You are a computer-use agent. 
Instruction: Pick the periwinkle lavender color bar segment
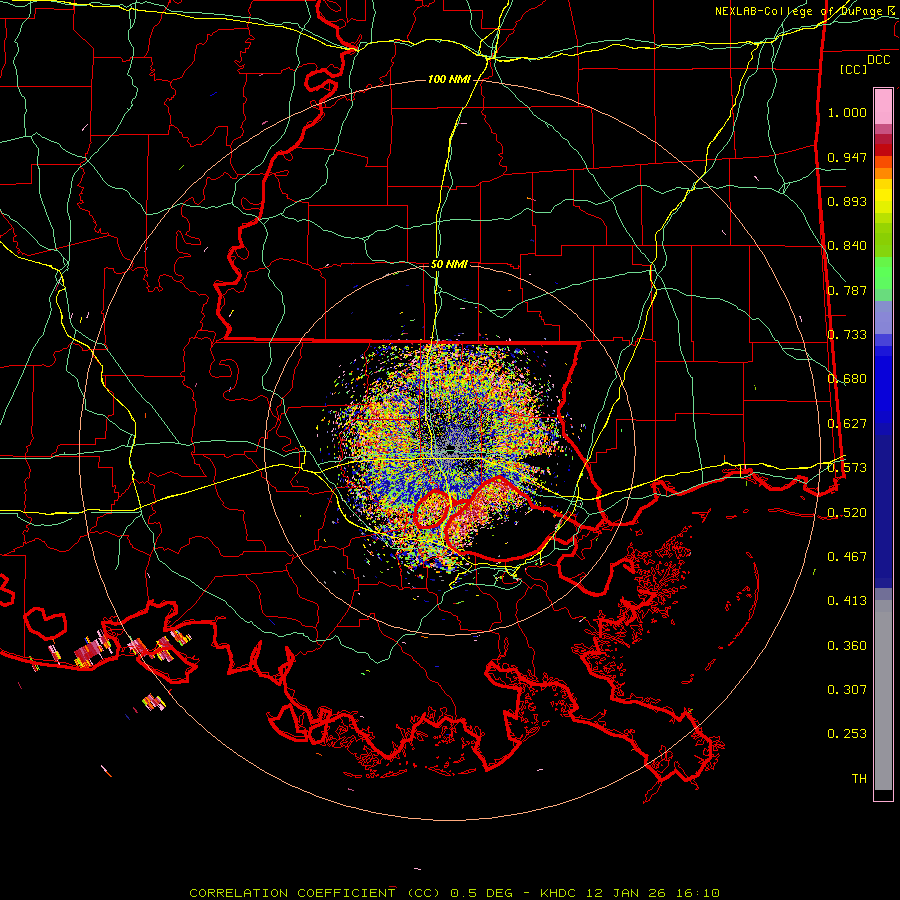[x=883, y=318]
